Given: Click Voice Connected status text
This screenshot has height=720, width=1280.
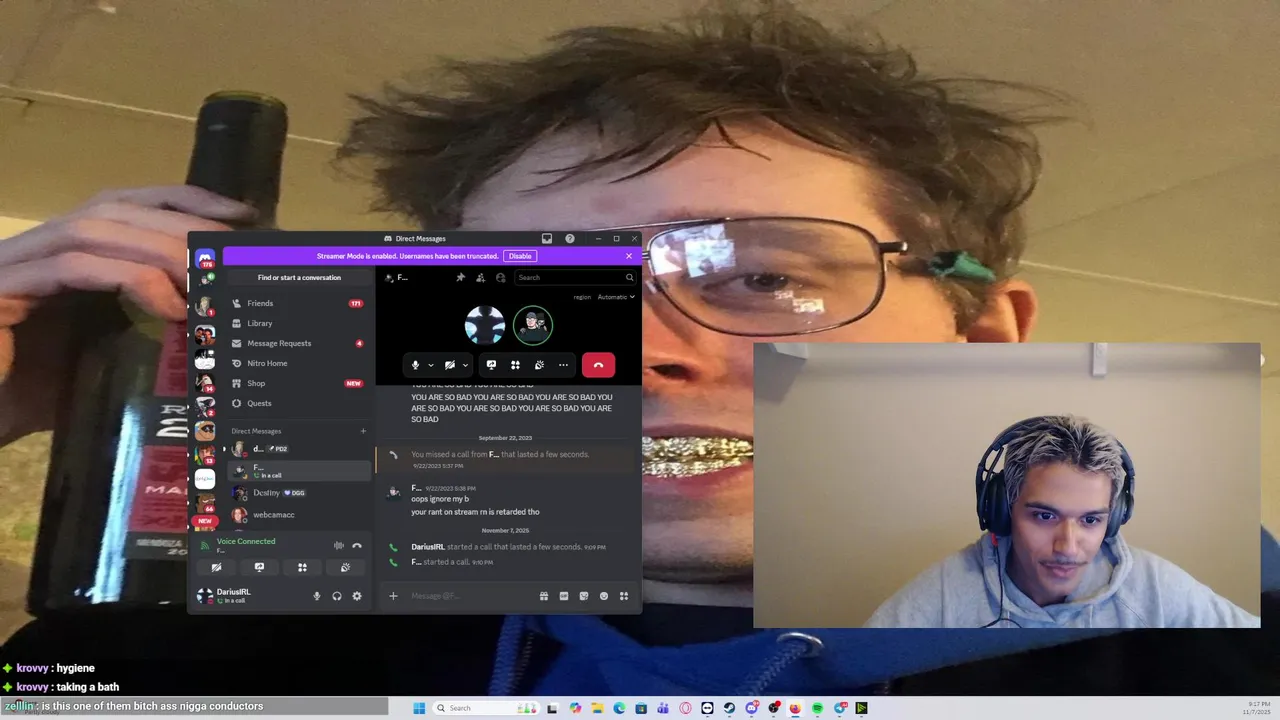Looking at the screenshot, I should coord(246,541).
